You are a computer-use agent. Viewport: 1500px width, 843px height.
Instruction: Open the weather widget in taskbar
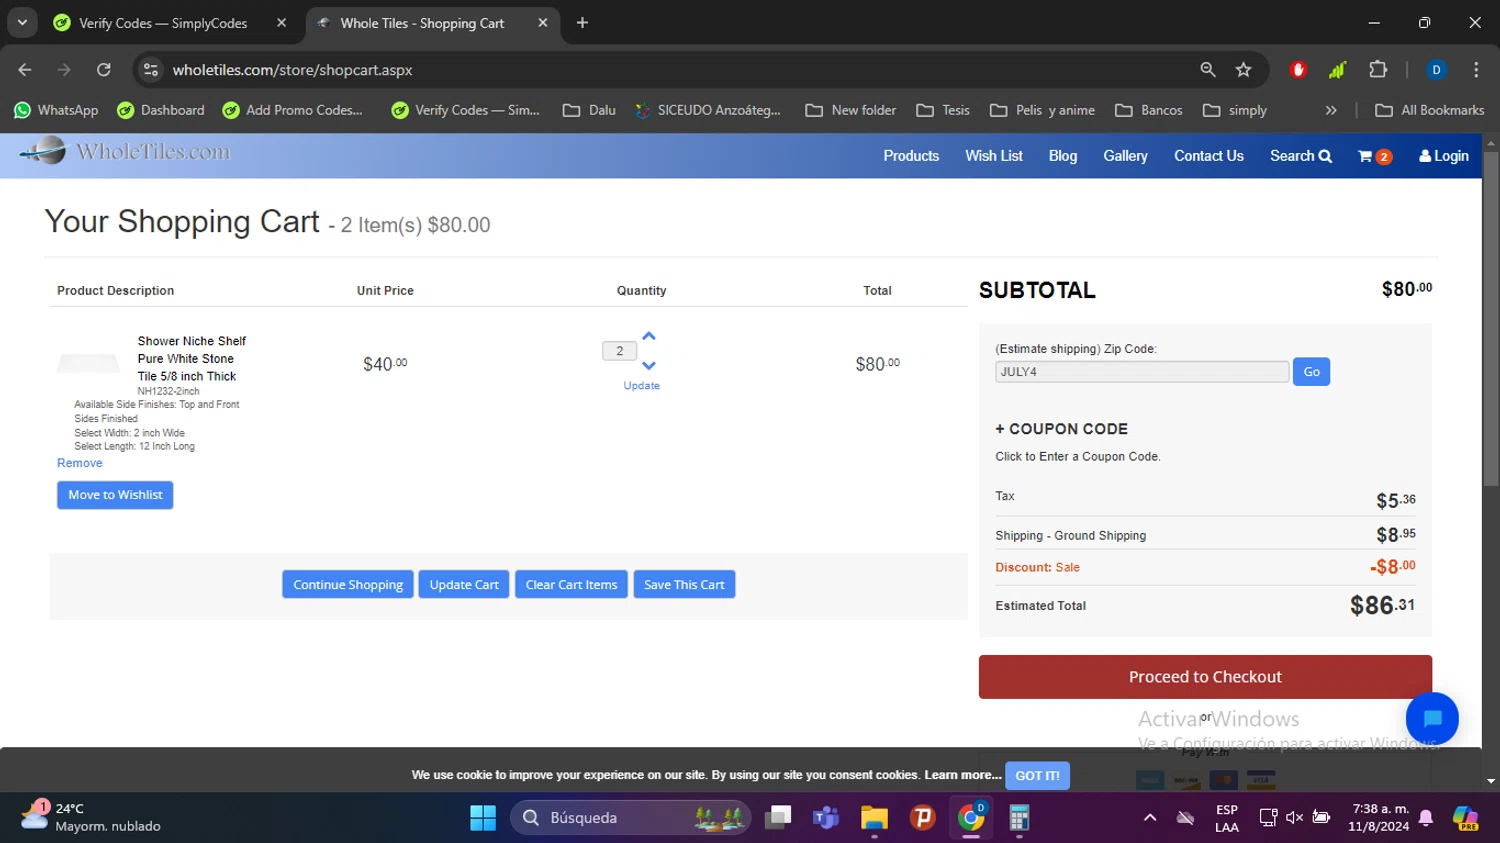click(x=92, y=817)
